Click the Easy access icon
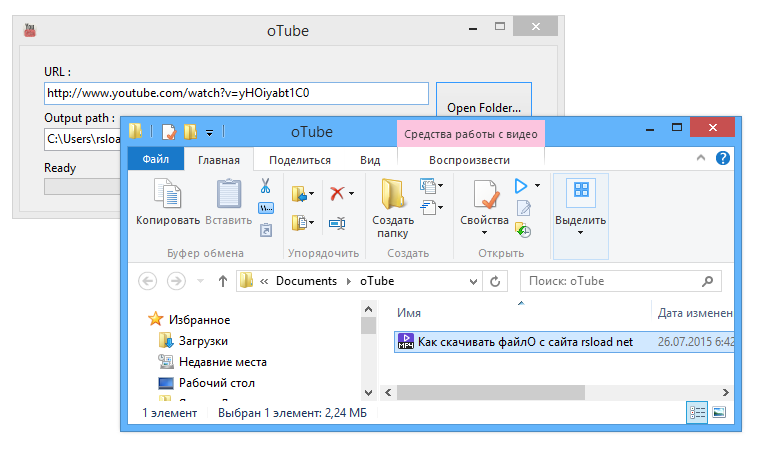This screenshot has height=458, width=764. (x=427, y=208)
